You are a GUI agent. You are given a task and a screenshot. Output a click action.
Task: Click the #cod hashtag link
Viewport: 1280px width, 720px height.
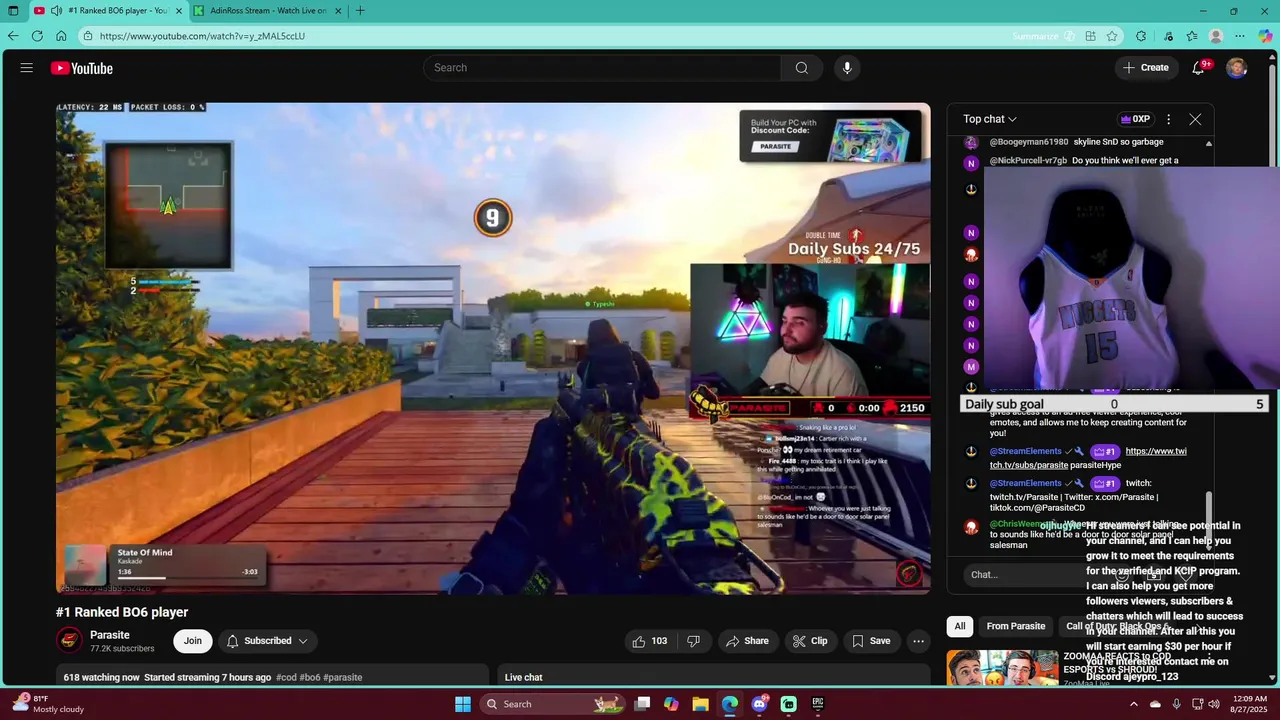[286, 677]
